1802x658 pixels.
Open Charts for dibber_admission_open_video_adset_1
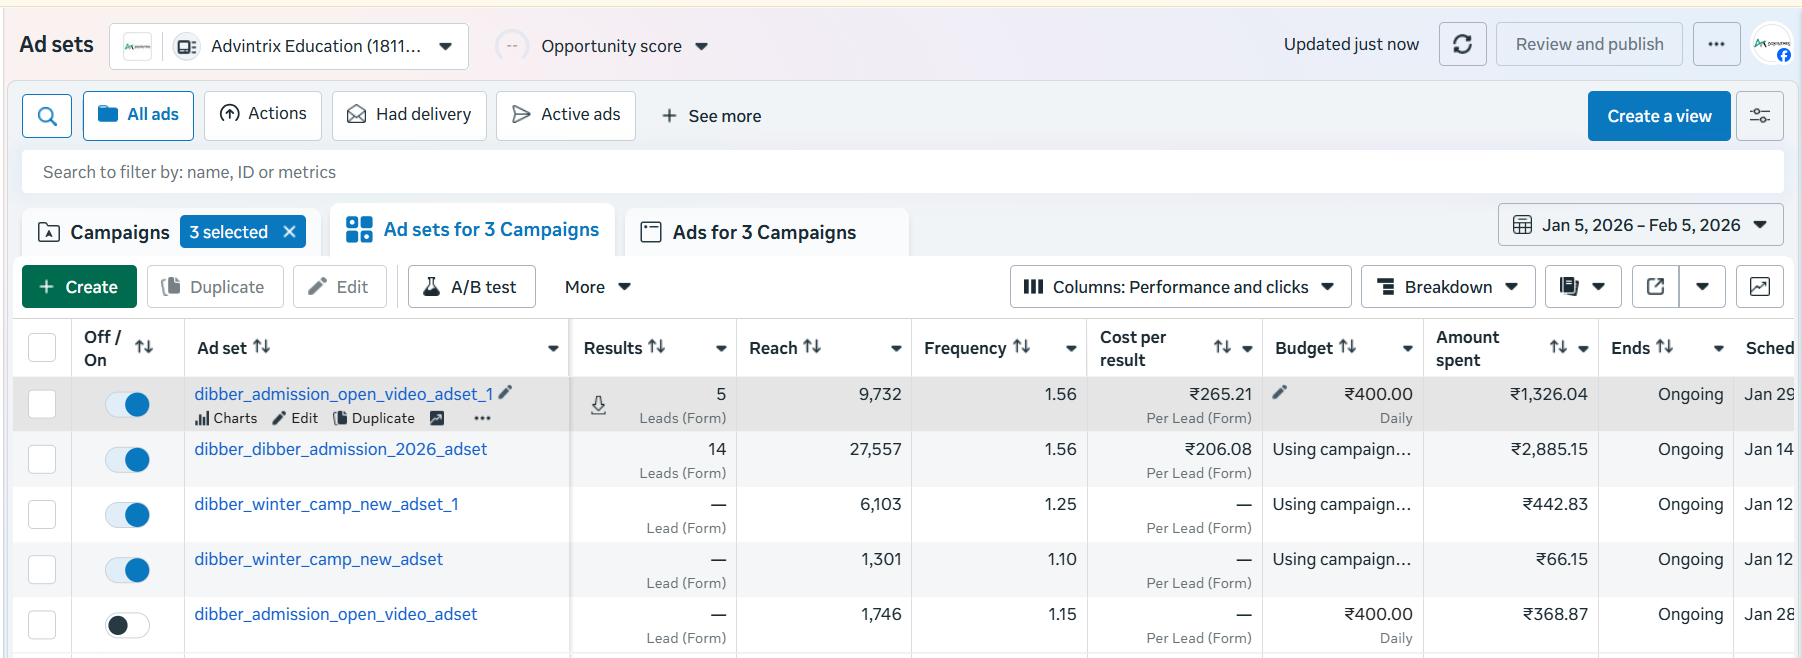click(x=226, y=418)
